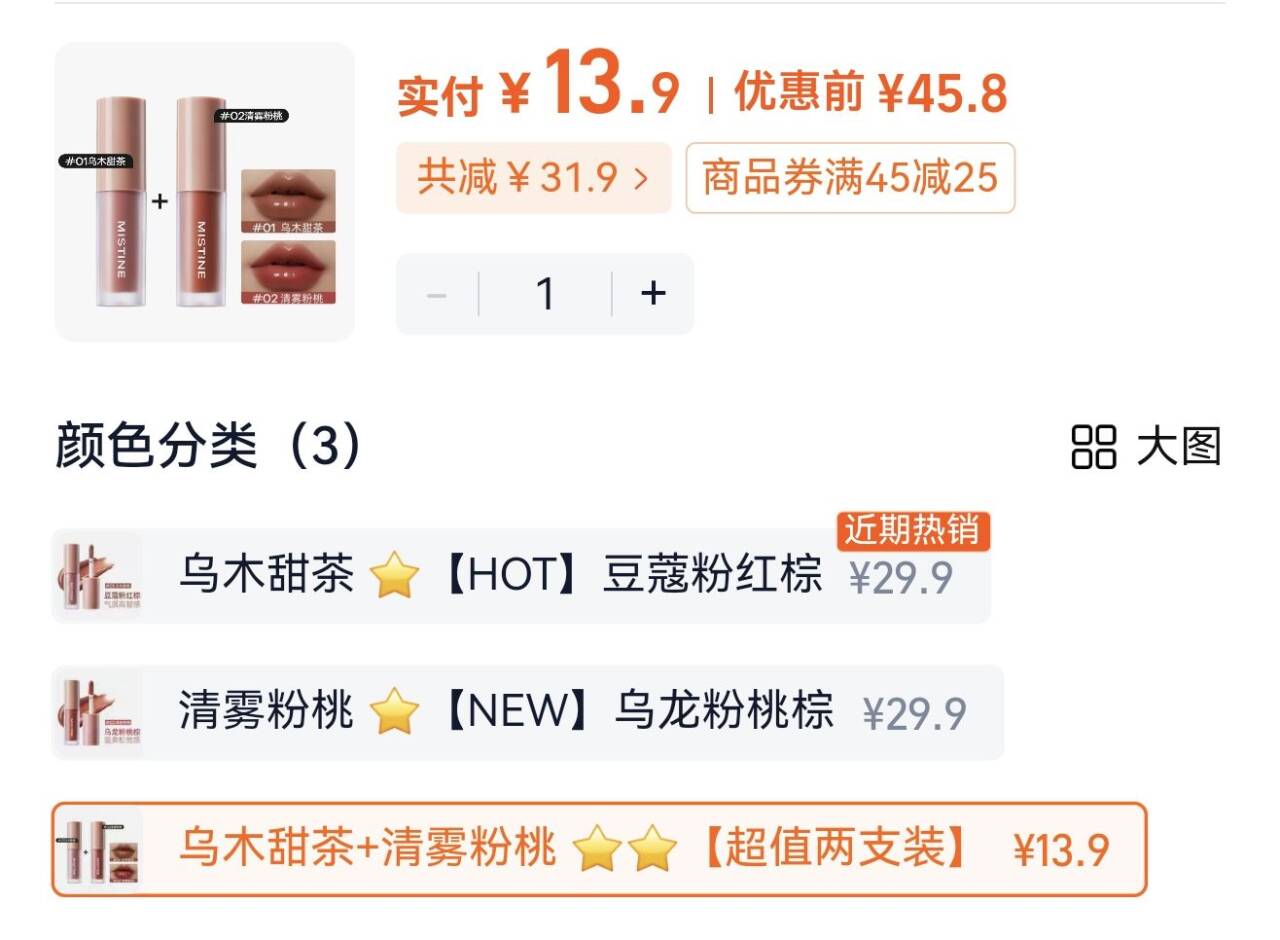Viewport: 1280px width, 940px height.
Task: Click the #02 清雾粉桃 lip swatch
Action: pyautogui.click(x=288, y=272)
